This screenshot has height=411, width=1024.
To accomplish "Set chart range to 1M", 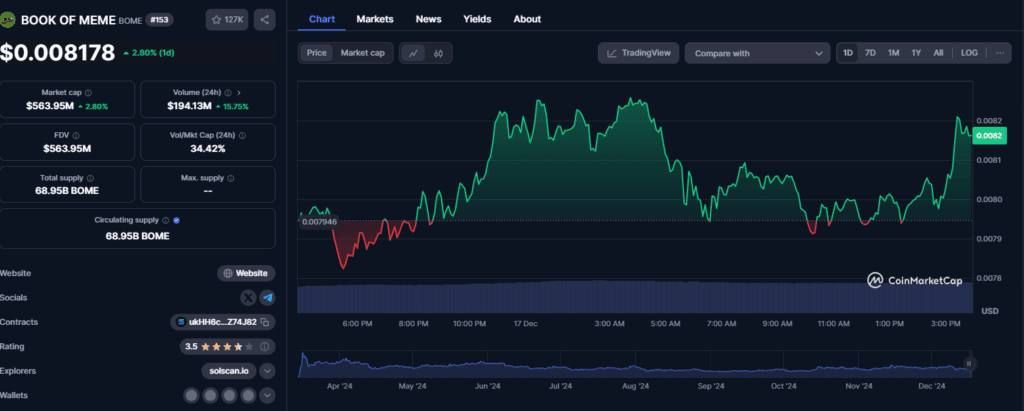I will (x=893, y=53).
